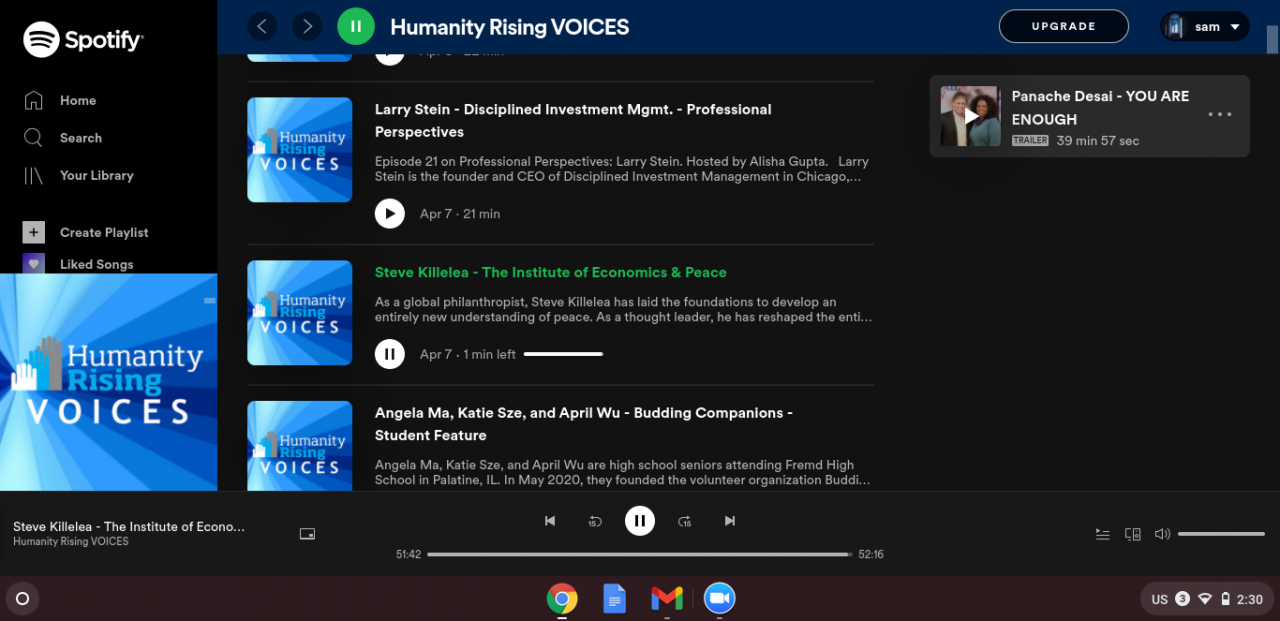Toggle picture-in-picture mini player
This screenshot has height=621, width=1280.
pyautogui.click(x=307, y=534)
